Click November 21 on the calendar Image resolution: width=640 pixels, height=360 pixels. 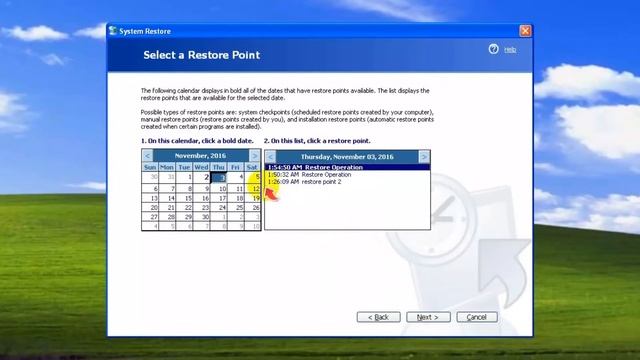coord(167,208)
